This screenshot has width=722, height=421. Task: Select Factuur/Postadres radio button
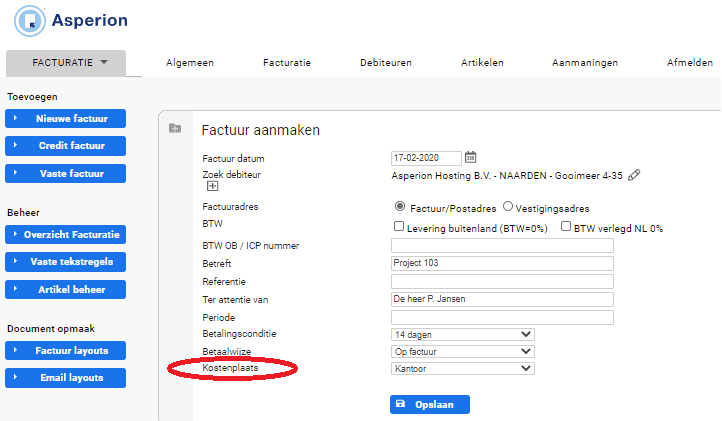pos(400,207)
